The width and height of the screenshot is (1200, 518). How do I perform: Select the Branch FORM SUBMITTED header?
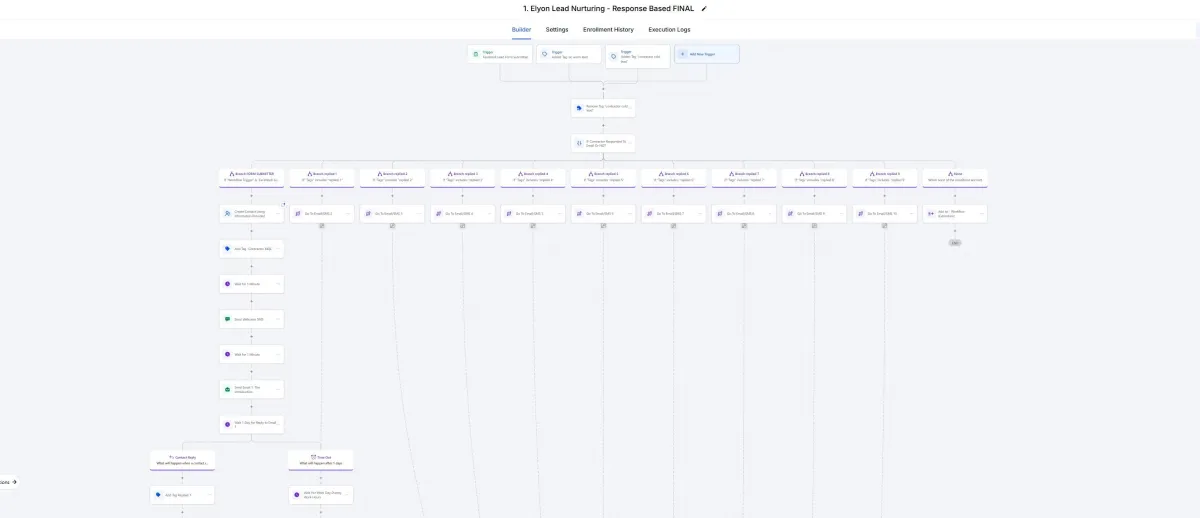[252, 176]
